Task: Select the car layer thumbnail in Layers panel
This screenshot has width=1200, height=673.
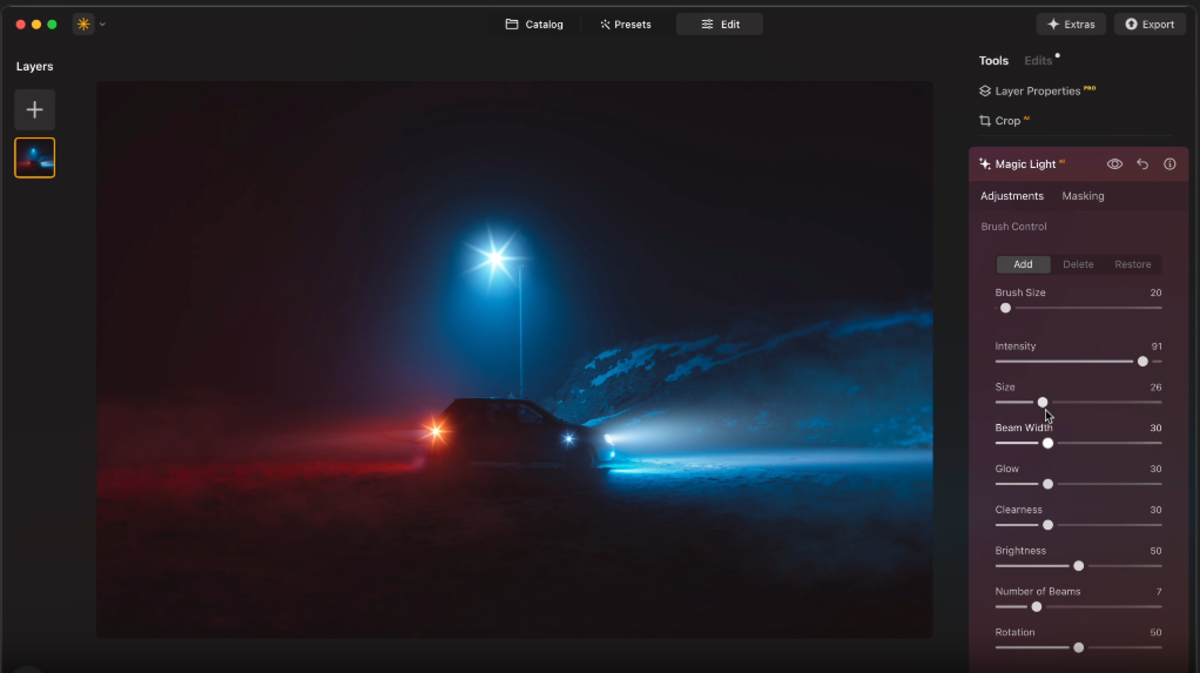Action: pyautogui.click(x=35, y=157)
